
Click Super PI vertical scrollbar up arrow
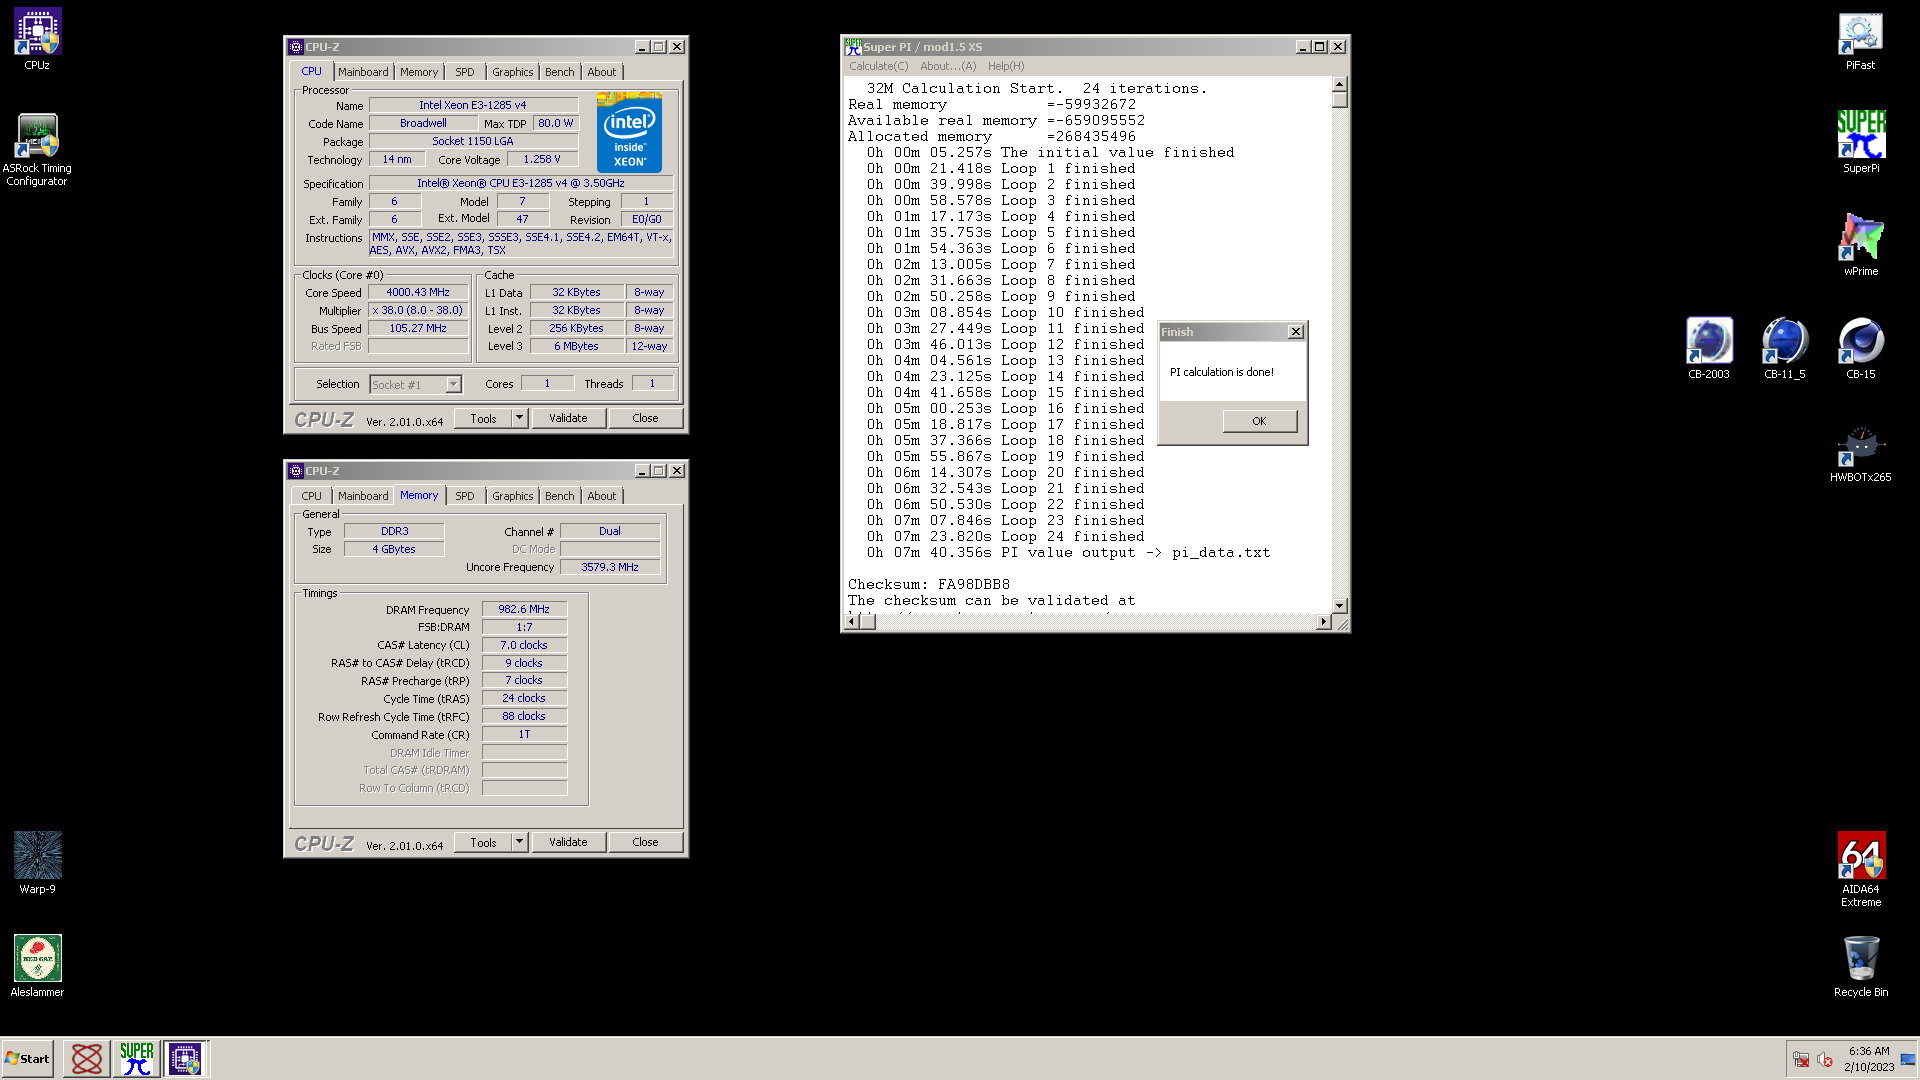[x=1340, y=84]
